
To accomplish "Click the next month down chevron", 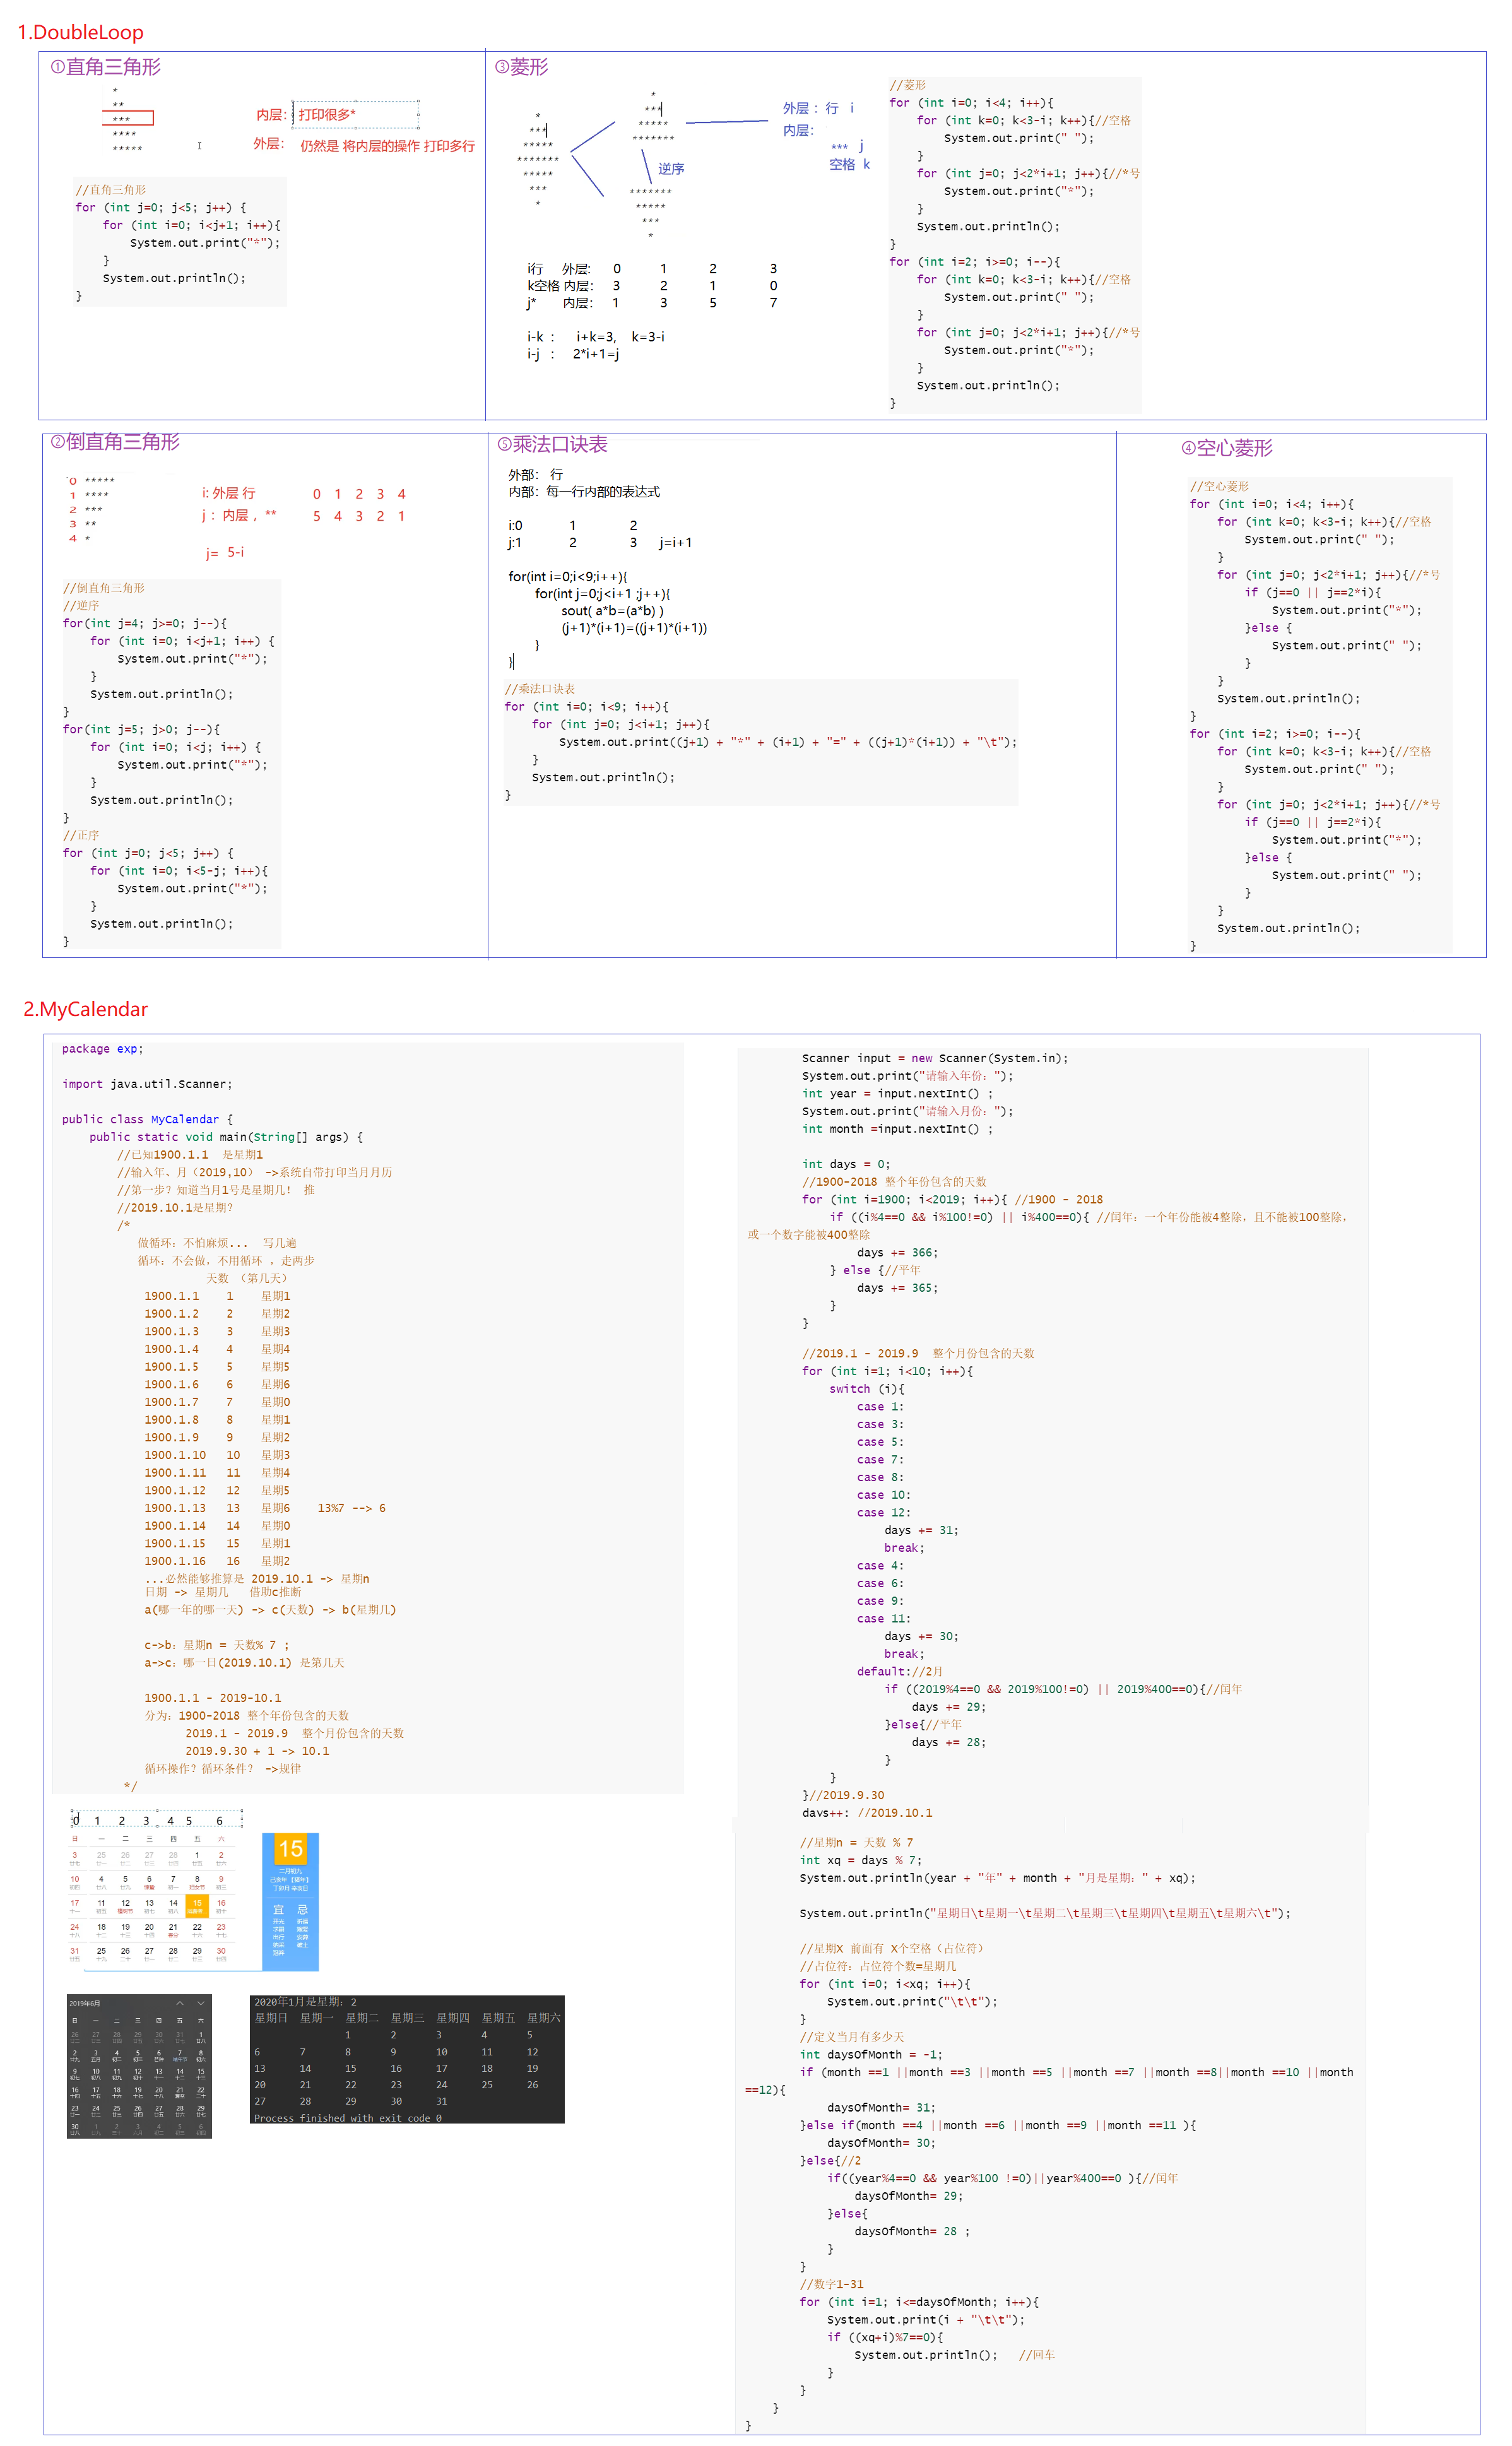I will point(201,2004).
